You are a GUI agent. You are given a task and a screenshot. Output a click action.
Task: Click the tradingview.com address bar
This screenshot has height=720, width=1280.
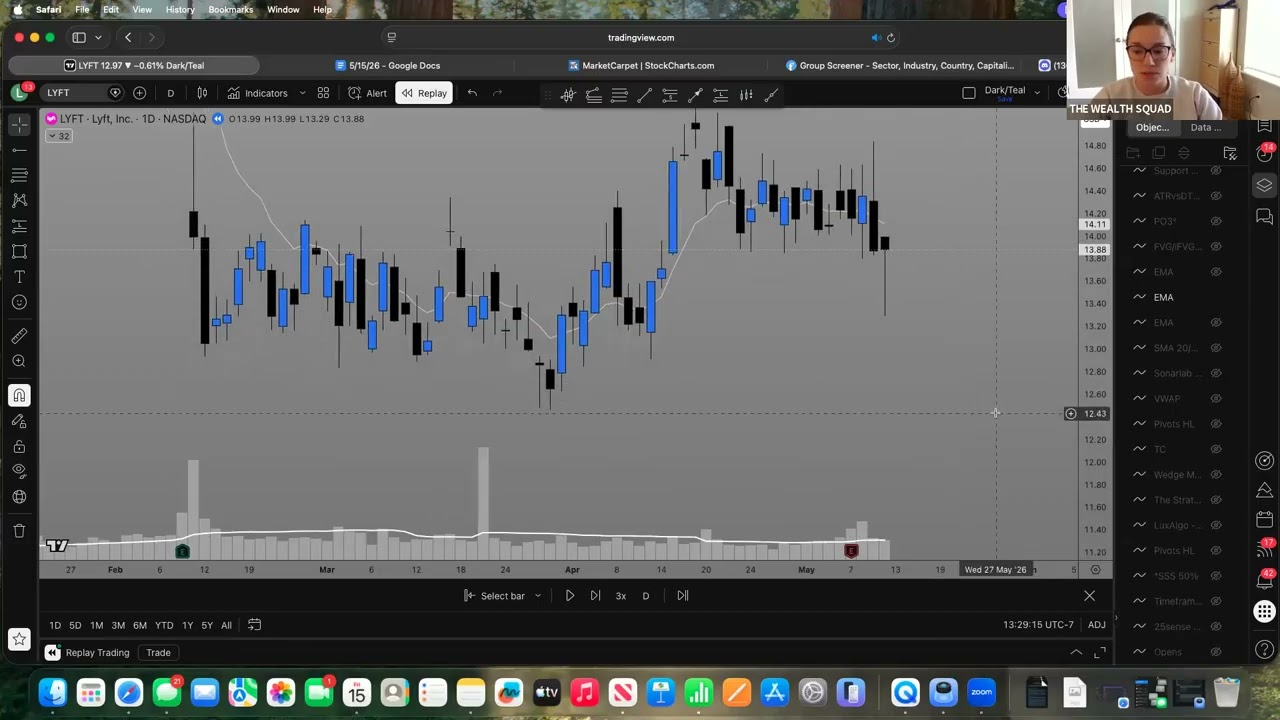[x=641, y=38]
